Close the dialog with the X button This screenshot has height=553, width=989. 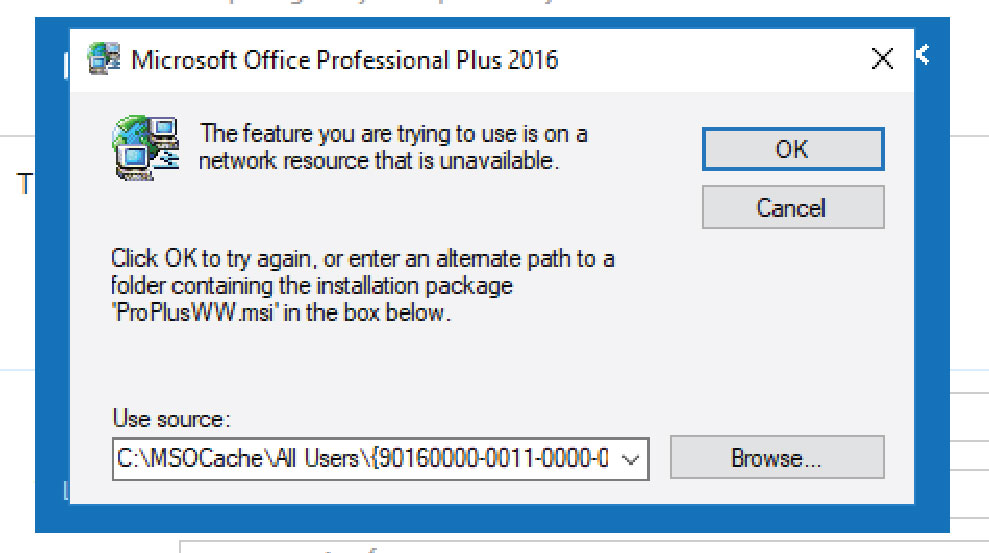click(882, 60)
